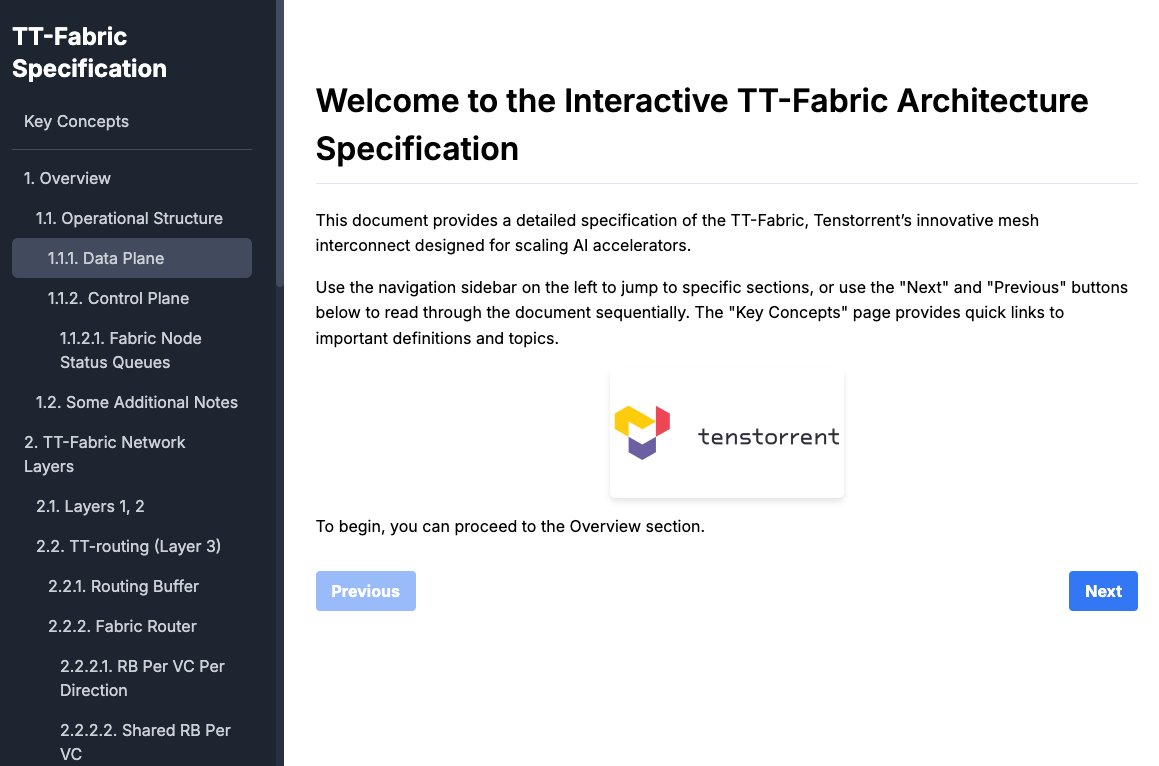Click the disabled Previous button

coord(365,591)
